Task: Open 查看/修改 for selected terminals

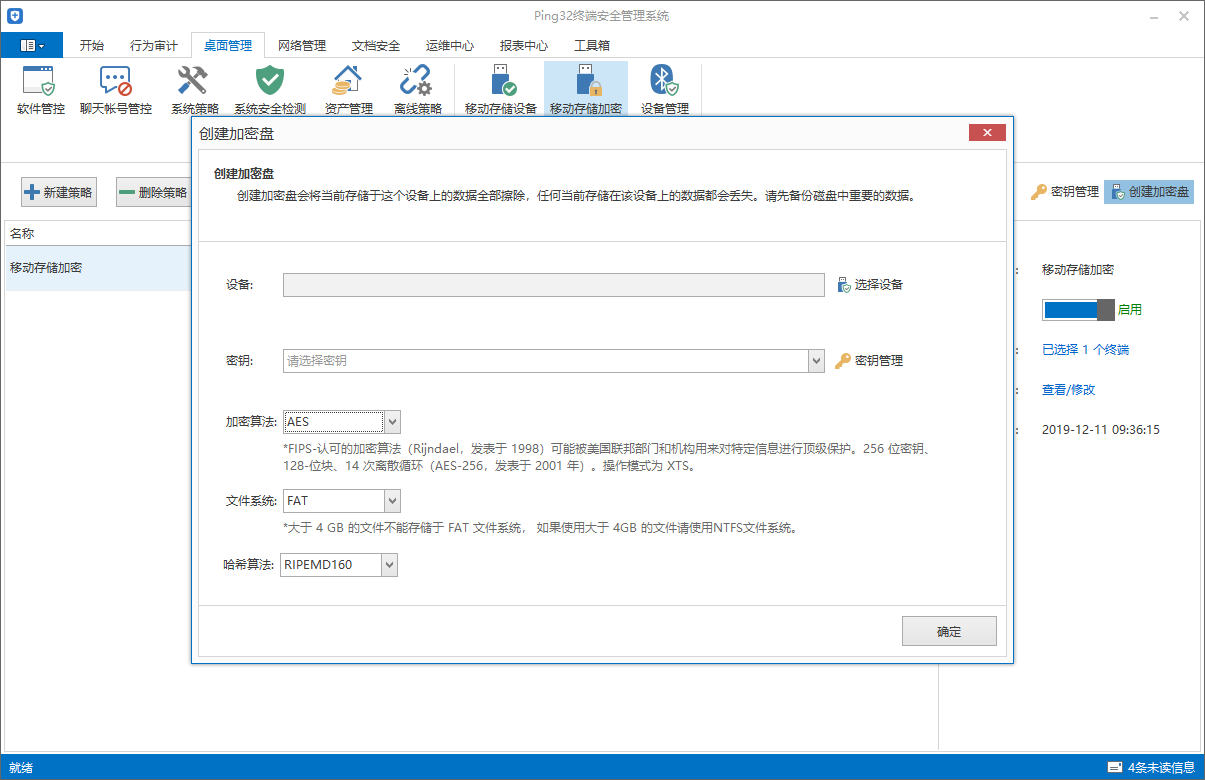Action: [1071, 388]
